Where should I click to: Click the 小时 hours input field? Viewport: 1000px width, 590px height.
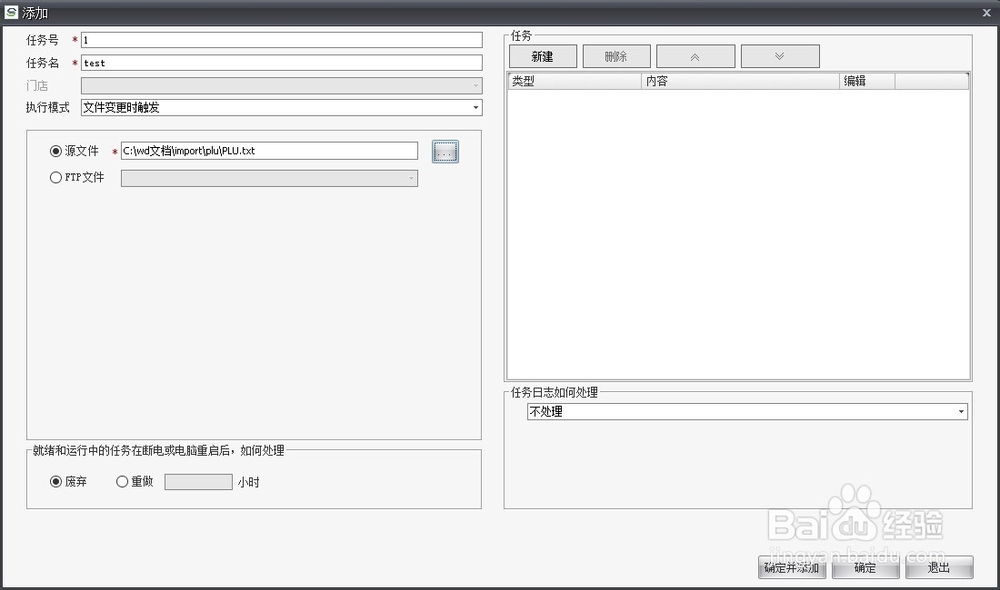coord(198,482)
